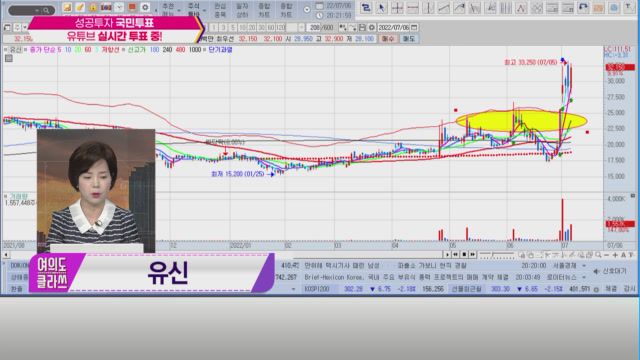Image resolution: width=640 pixels, height=360 pixels.
Task: Open the first 종합차트 menu item
Action: pos(264,10)
